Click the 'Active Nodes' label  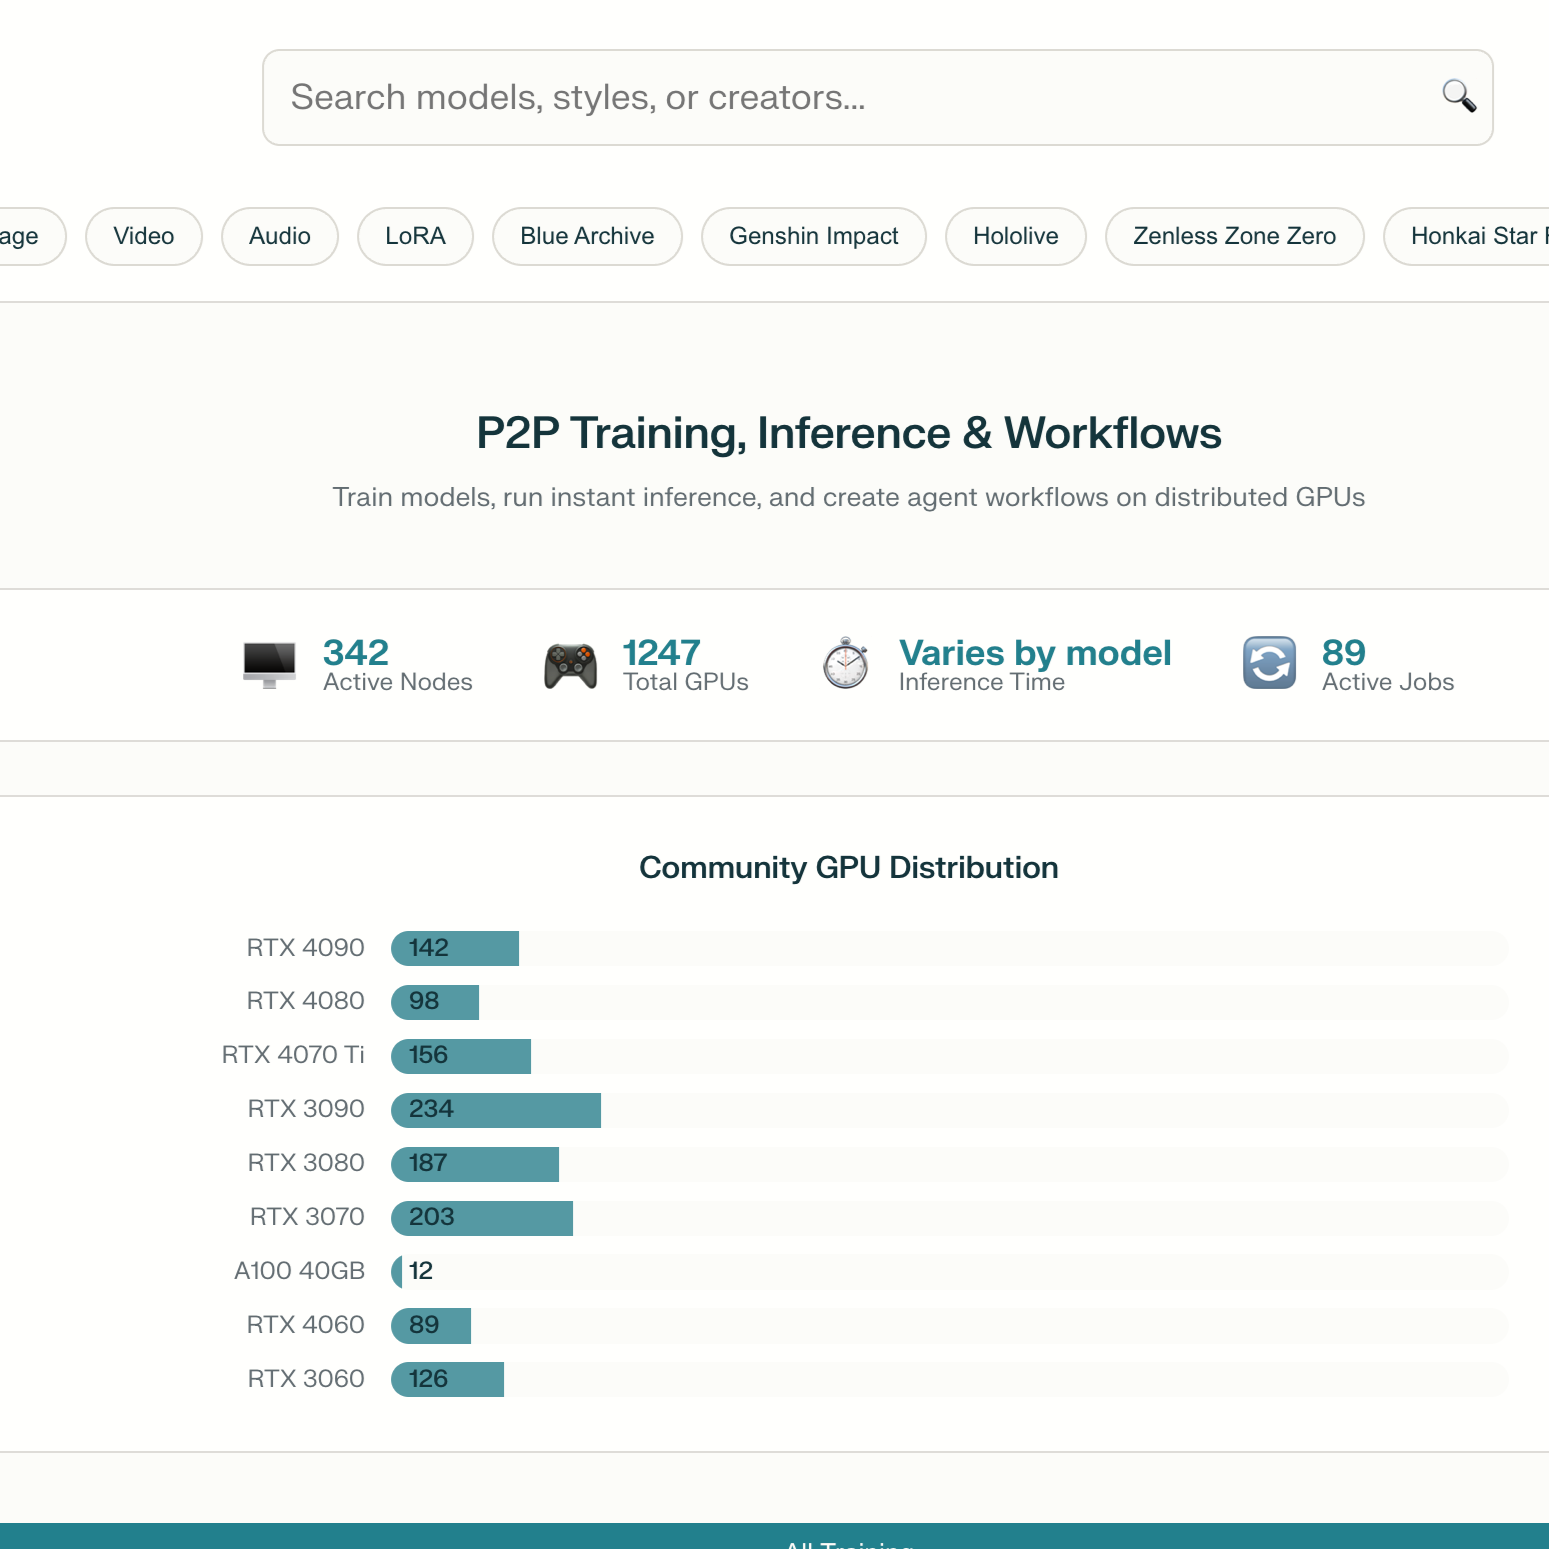398,682
